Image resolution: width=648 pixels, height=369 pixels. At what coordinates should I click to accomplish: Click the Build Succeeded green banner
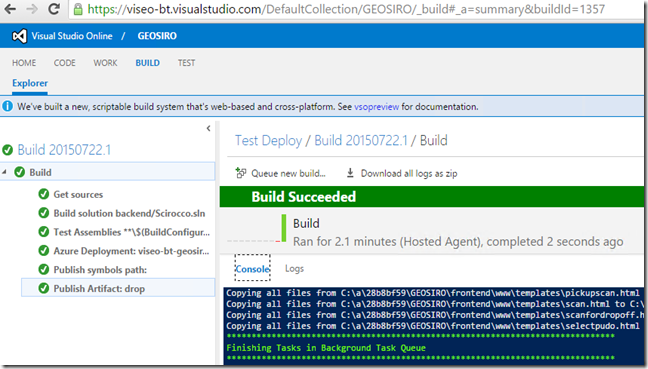(431, 197)
